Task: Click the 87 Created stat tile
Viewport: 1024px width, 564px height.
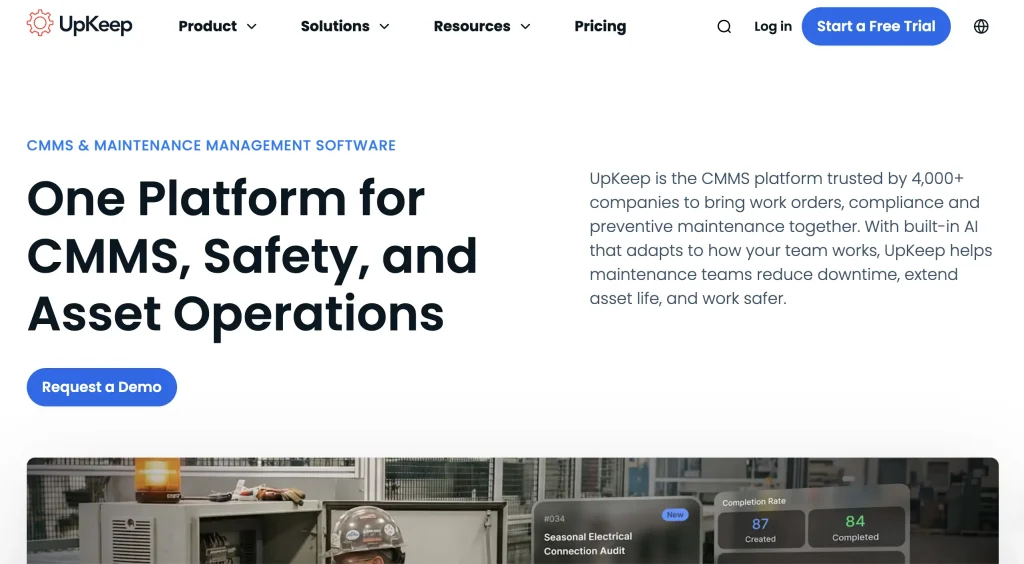Action: tap(761, 529)
